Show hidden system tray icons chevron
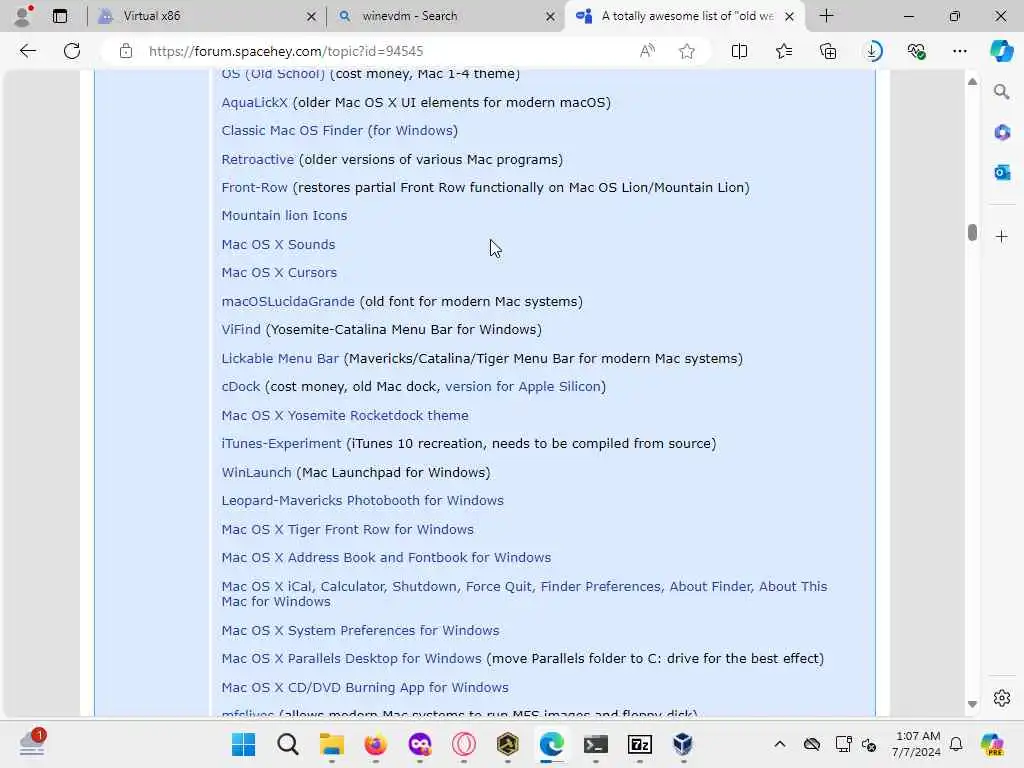The image size is (1024, 768). [780, 744]
